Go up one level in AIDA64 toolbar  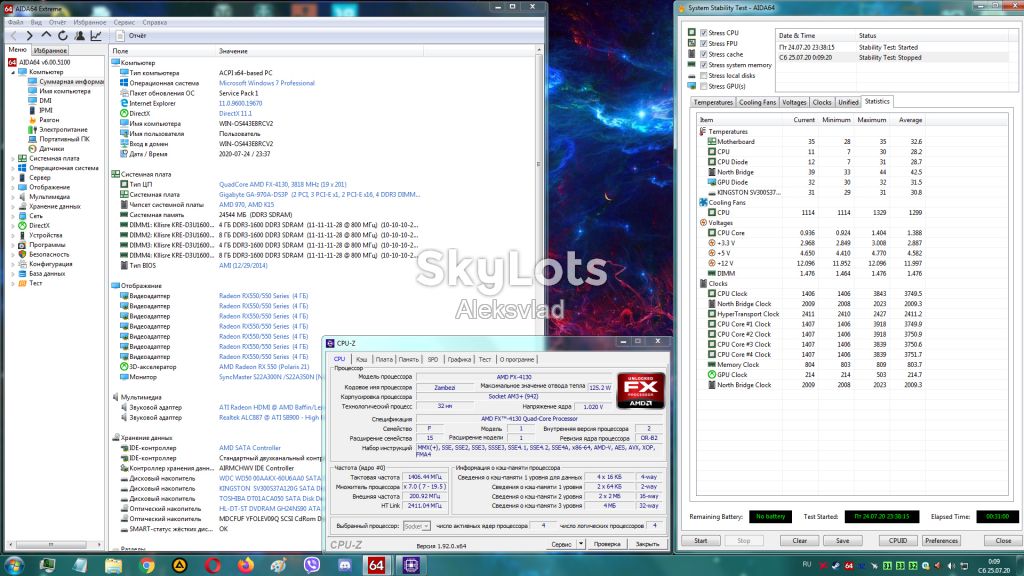coord(46,36)
